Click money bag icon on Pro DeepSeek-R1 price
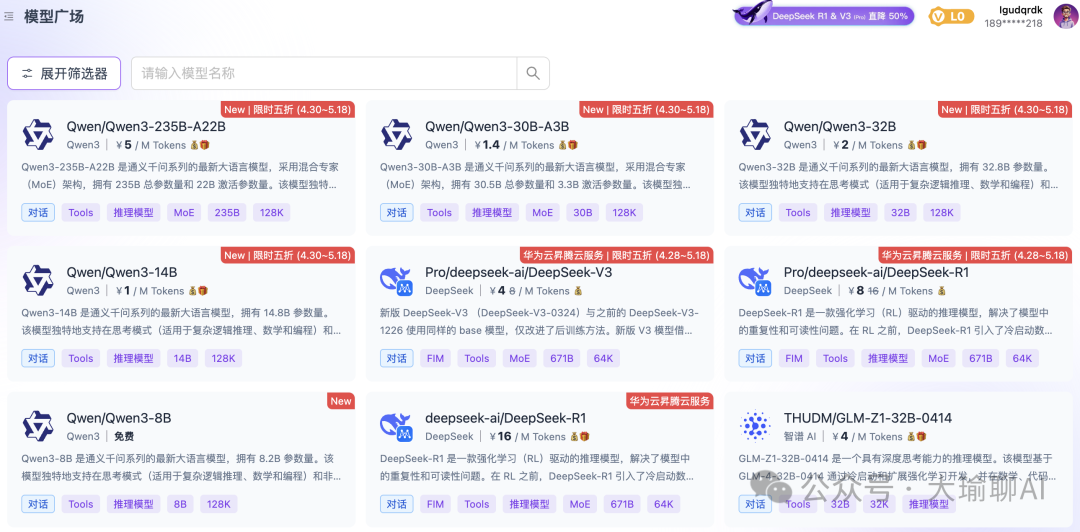The image size is (1080, 532). point(942,291)
